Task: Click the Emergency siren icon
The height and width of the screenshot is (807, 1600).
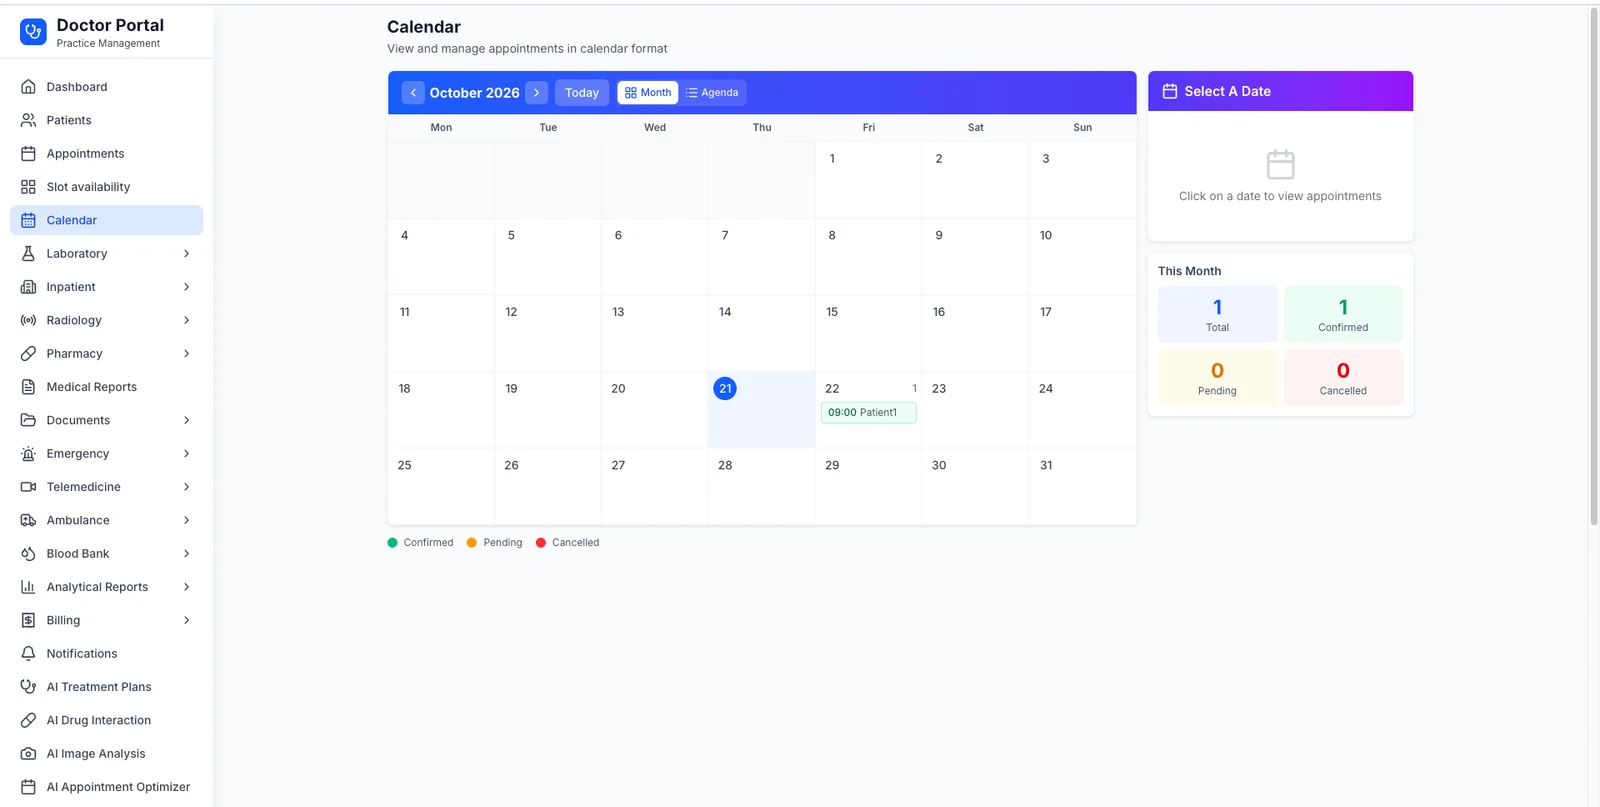Action: click(28, 454)
